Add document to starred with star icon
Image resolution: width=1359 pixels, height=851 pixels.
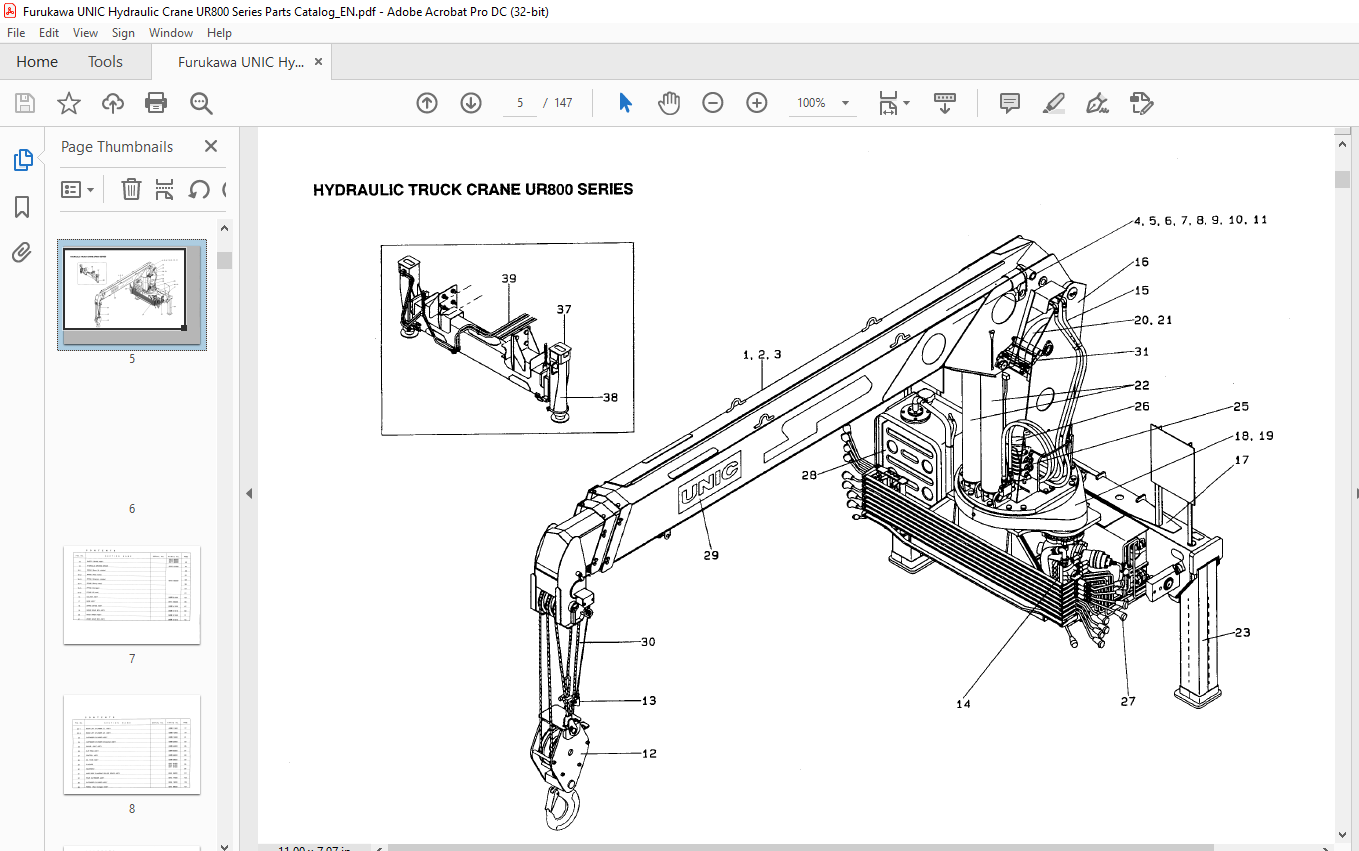68,103
